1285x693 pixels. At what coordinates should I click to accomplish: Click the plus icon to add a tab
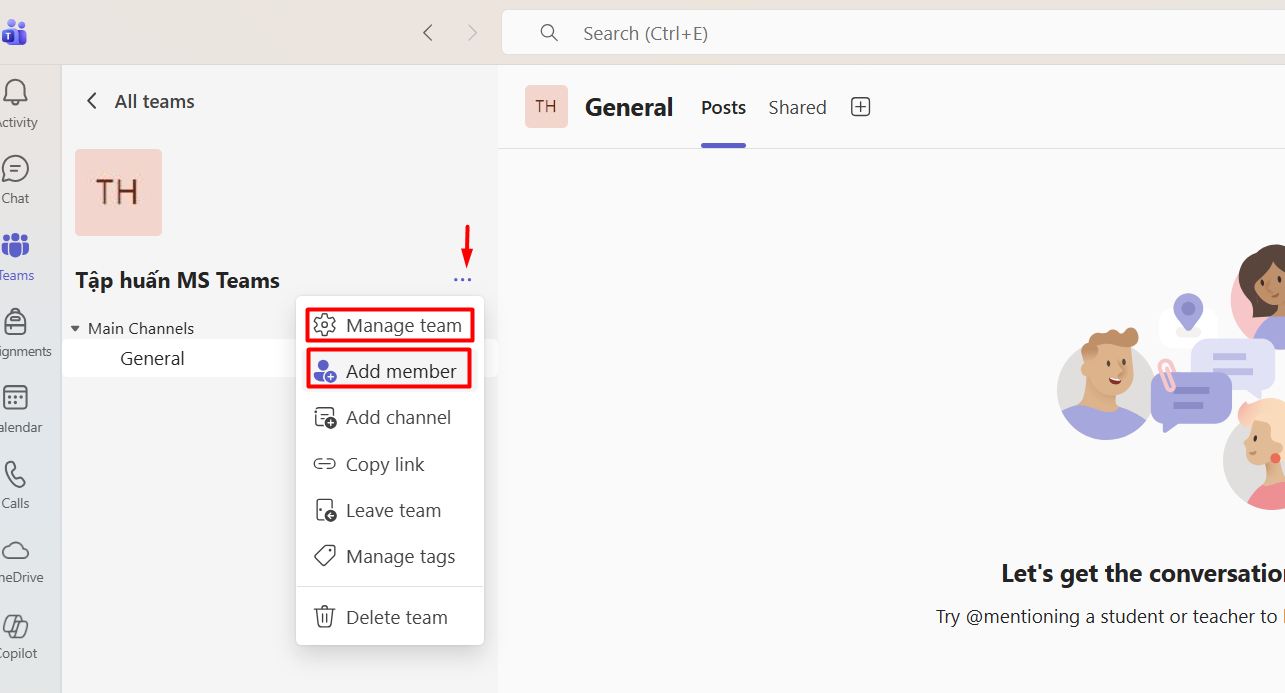(860, 107)
